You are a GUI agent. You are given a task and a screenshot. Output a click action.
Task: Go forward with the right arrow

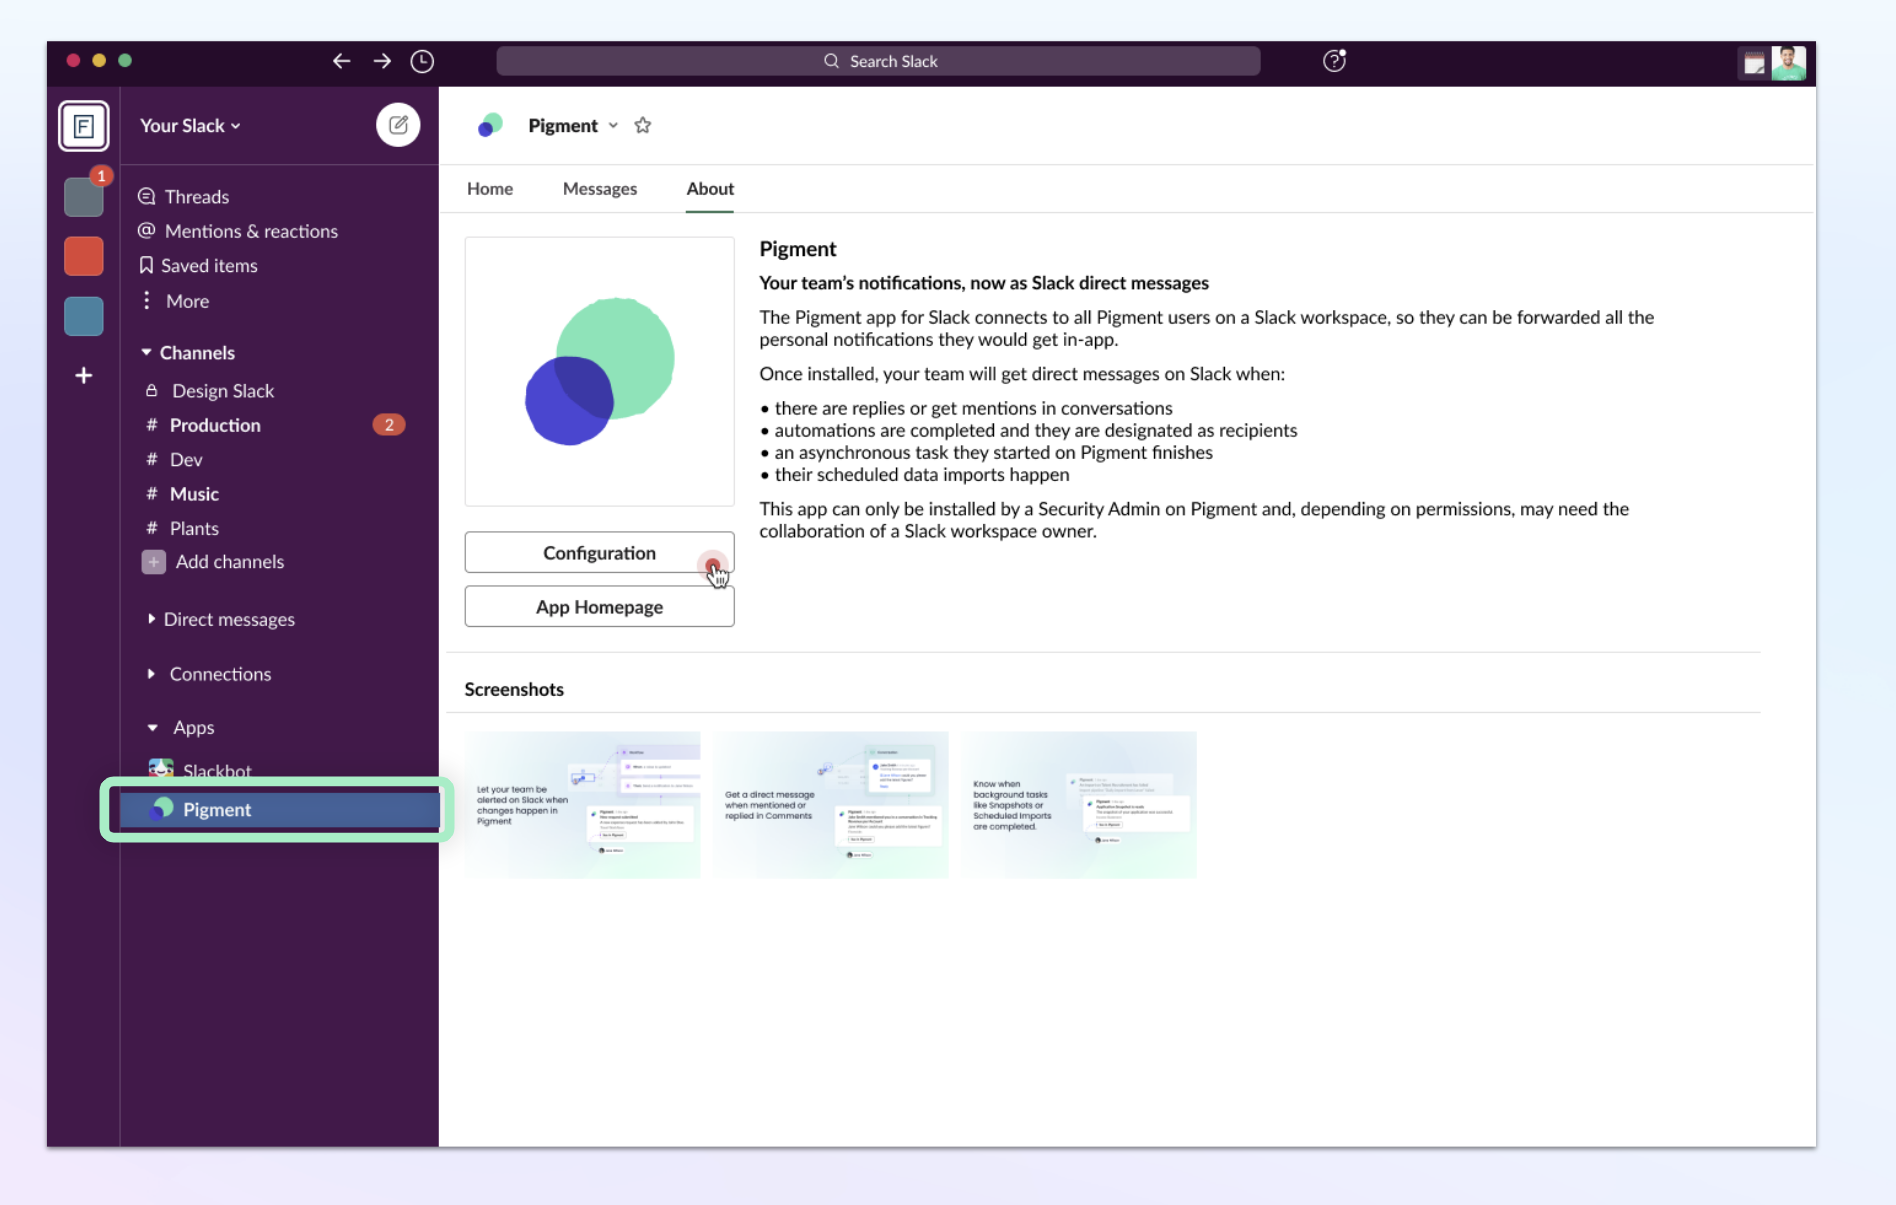pyautogui.click(x=382, y=61)
